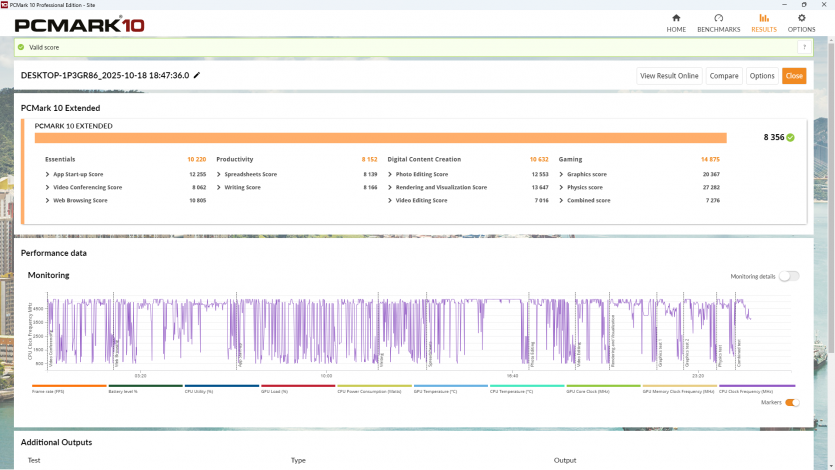The image size is (835, 470).
Task: Click the CPU Clock Frequency legend color bar
Action: tap(756, 386)
